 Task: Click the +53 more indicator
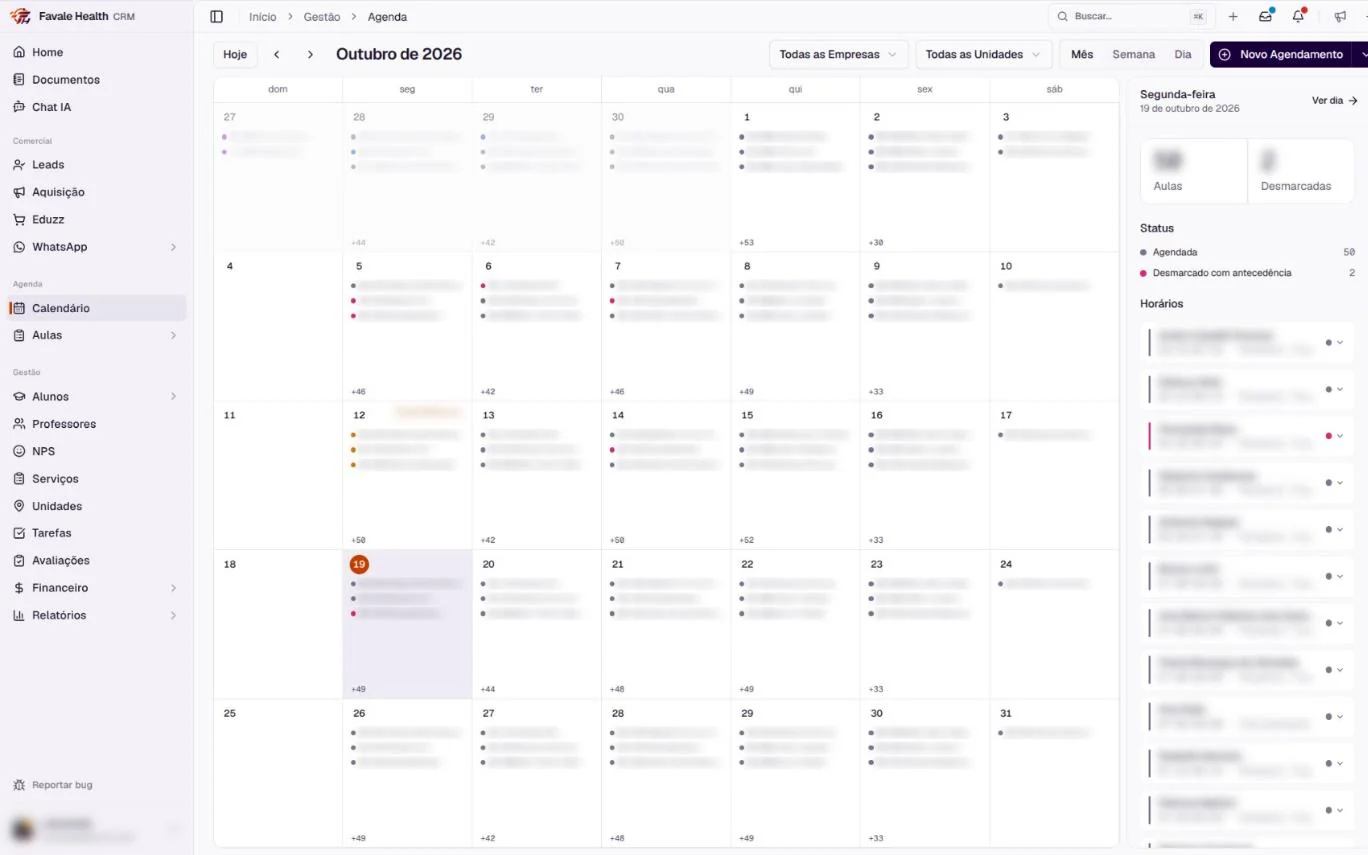coord(746,243)
